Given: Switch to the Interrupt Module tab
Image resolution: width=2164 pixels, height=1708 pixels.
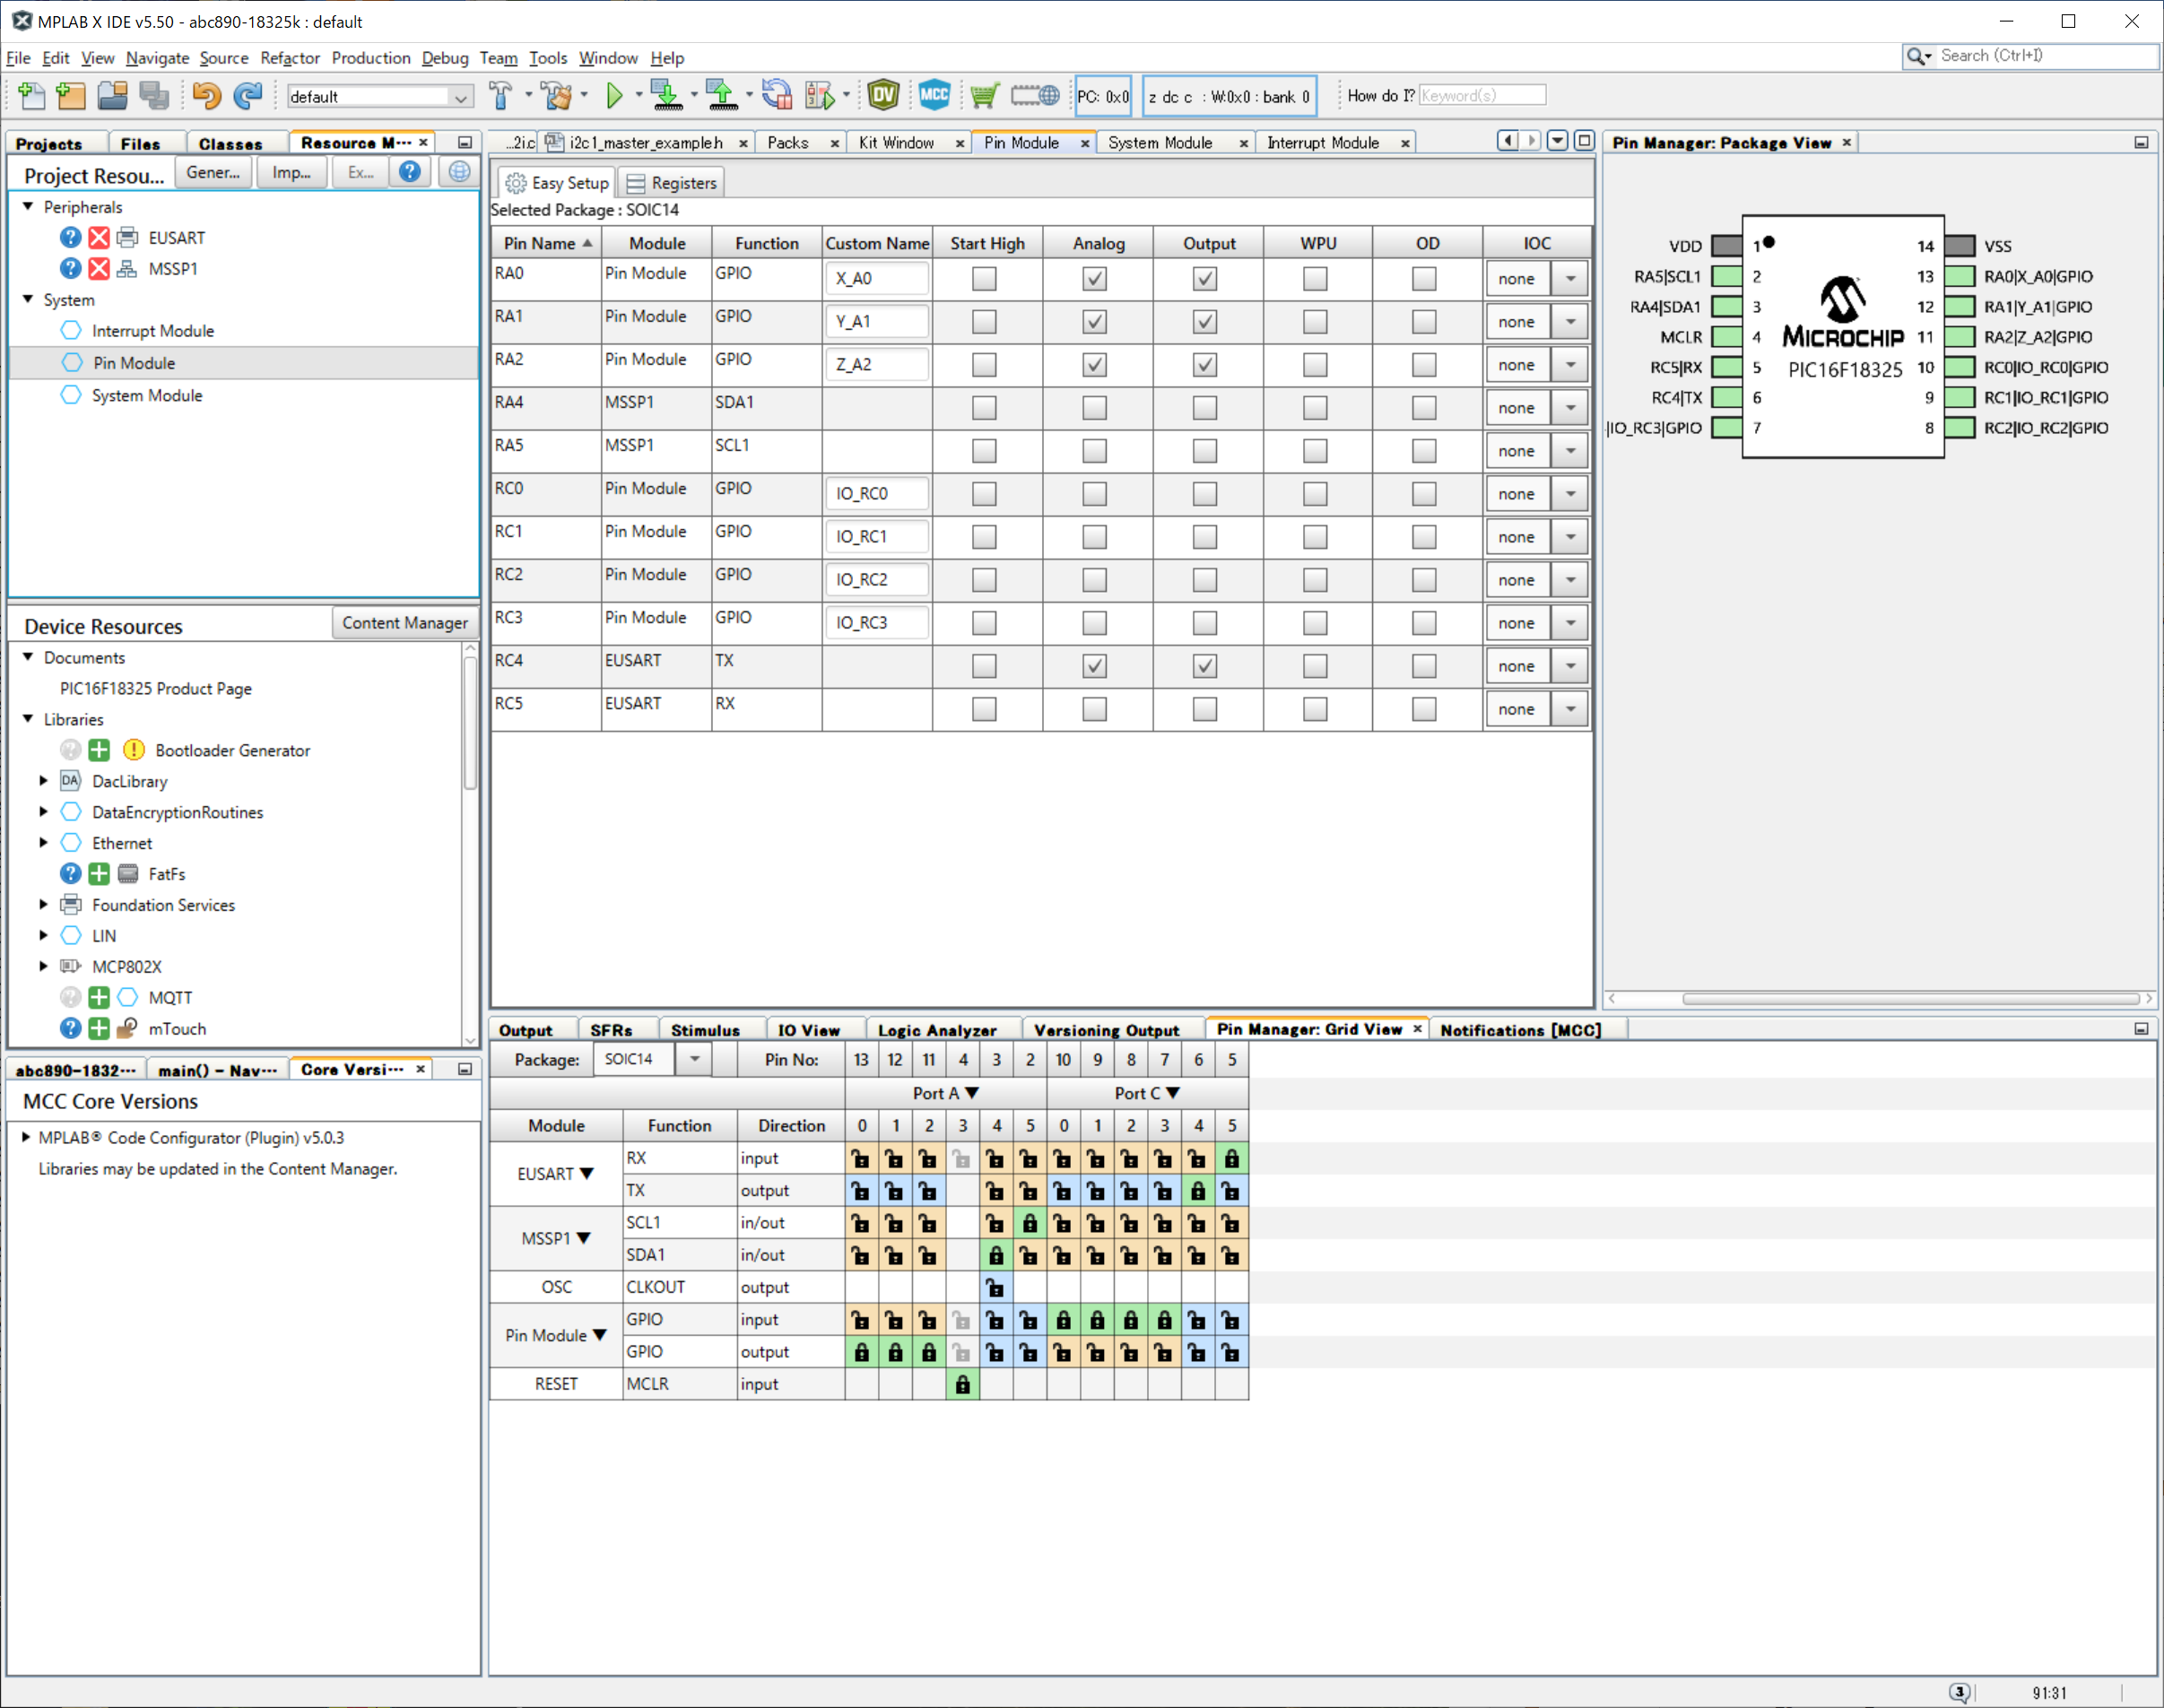Looking at the screenshot, I should pos(1323,143).
